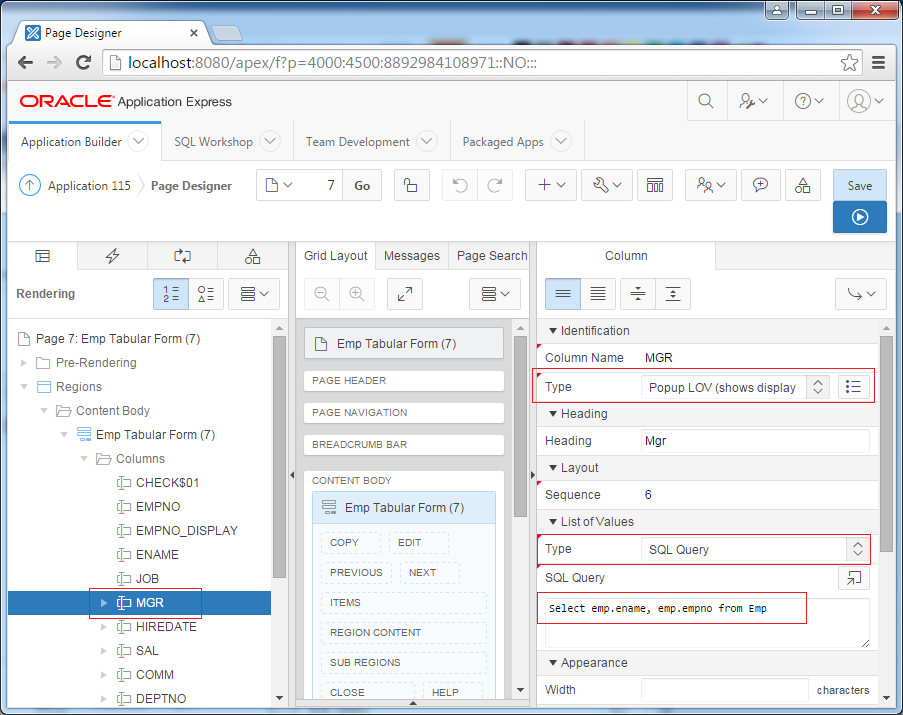Open the Go to Group dropdown in property editor
The height and width of the screenshot is (715, 903).
(x=861, y=294)
